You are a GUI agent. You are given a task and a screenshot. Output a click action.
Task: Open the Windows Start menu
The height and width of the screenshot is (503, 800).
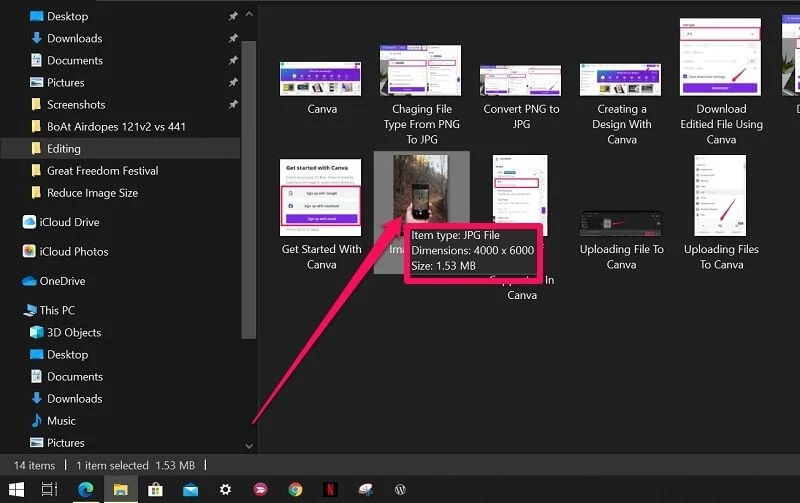[16, 490]
